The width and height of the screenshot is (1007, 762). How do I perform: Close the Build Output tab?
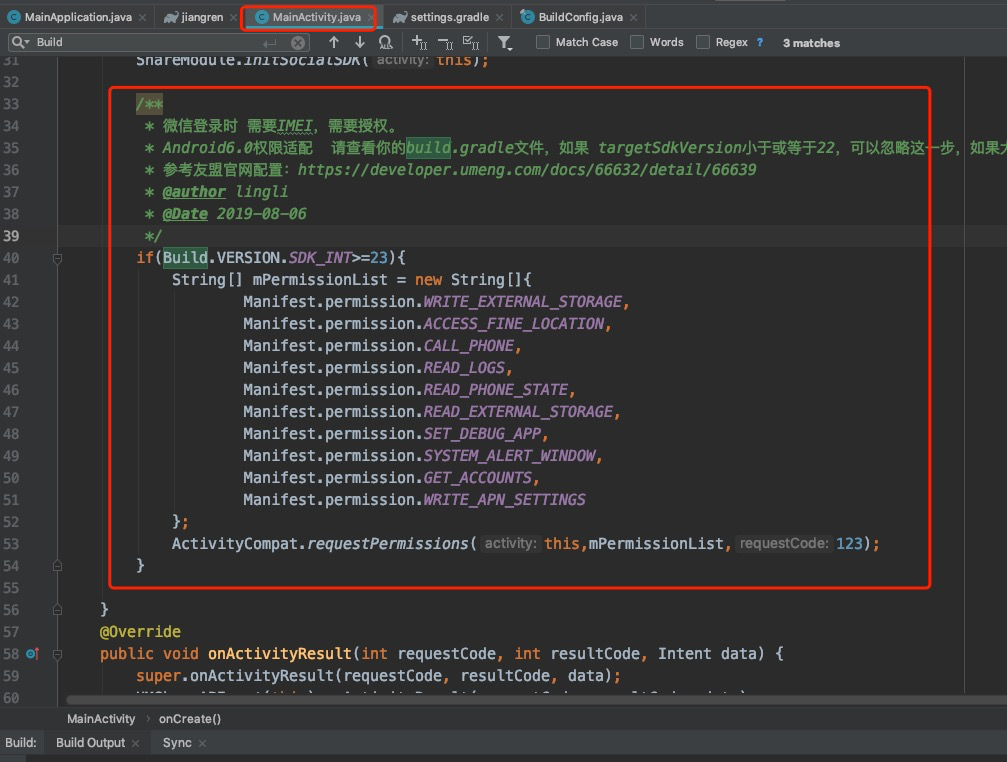point(136,743)
